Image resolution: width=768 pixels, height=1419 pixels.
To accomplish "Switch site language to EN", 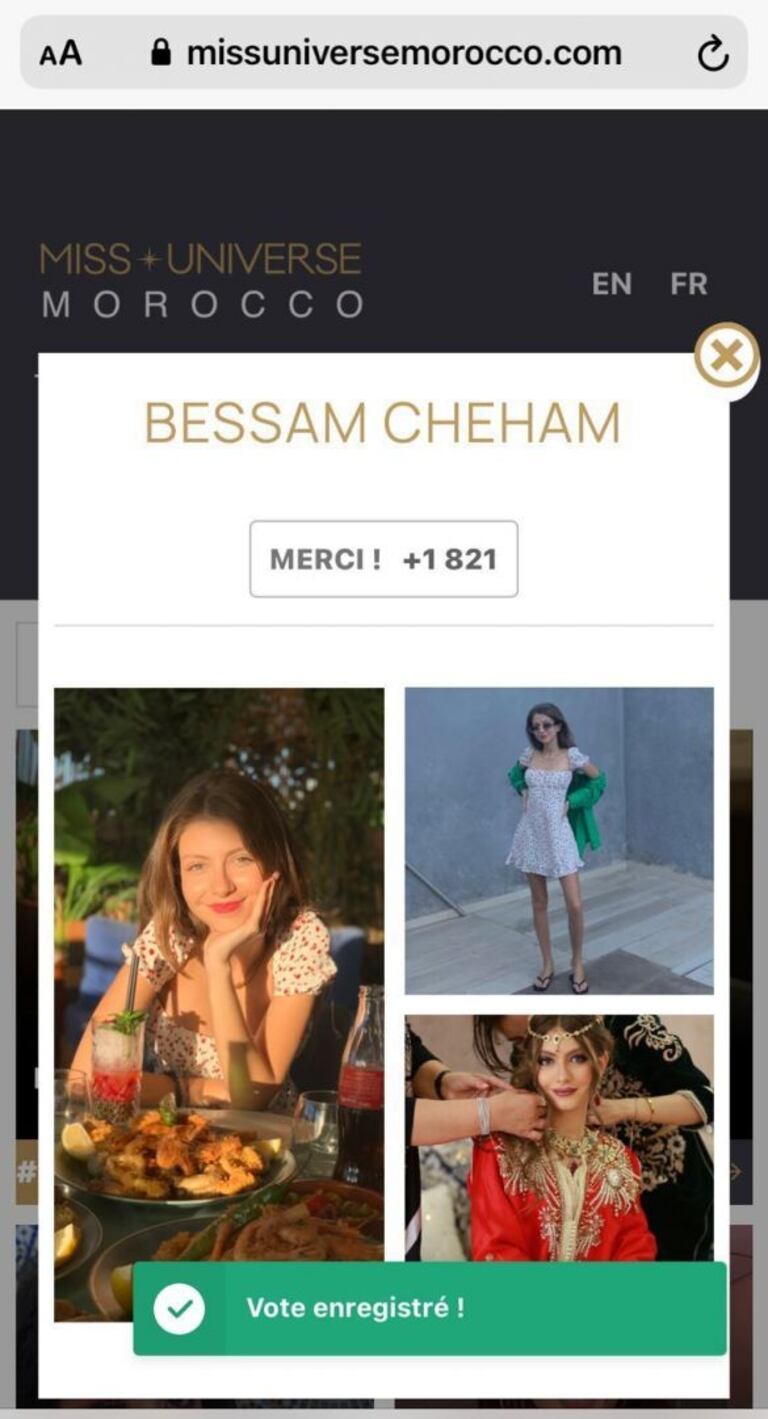I will 609,284.
